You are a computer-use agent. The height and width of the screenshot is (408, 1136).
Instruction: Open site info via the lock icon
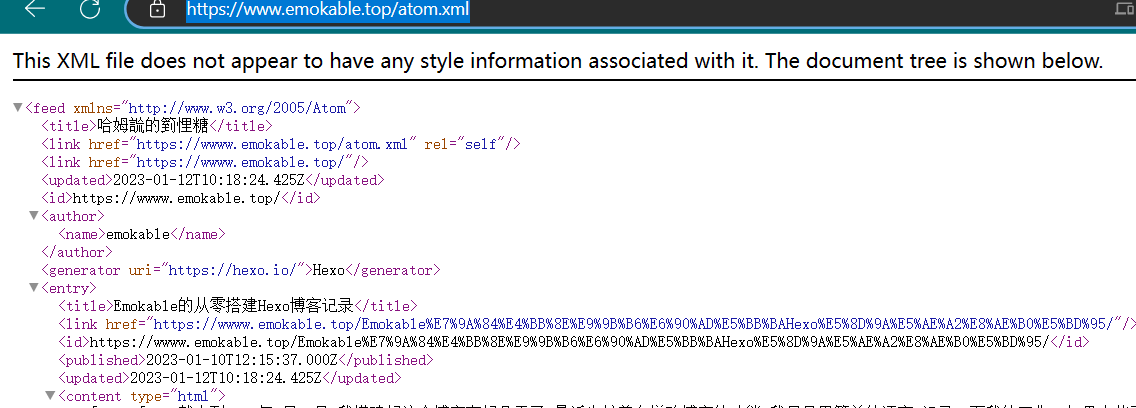pyautogui.click(x=157, y=10)
